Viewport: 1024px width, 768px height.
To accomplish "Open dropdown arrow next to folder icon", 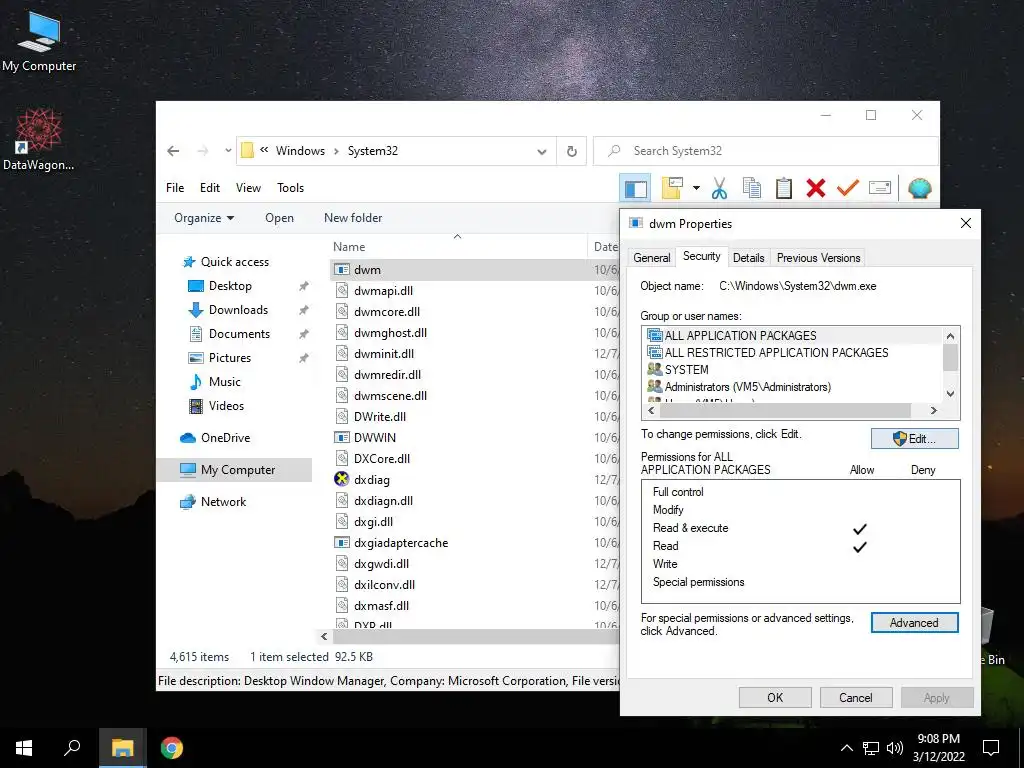I will click(696, 188).
